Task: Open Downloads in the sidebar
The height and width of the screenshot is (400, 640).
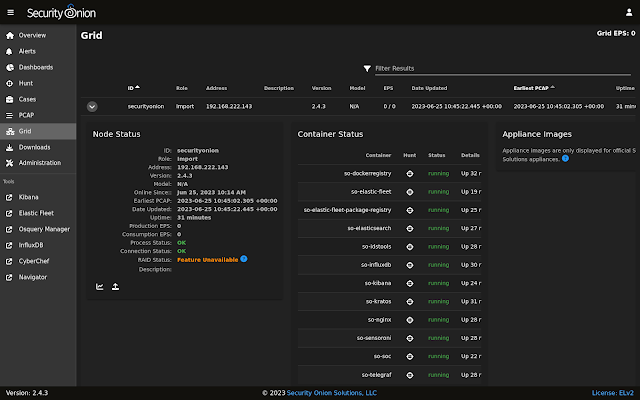Action: (x=38, y=147)
